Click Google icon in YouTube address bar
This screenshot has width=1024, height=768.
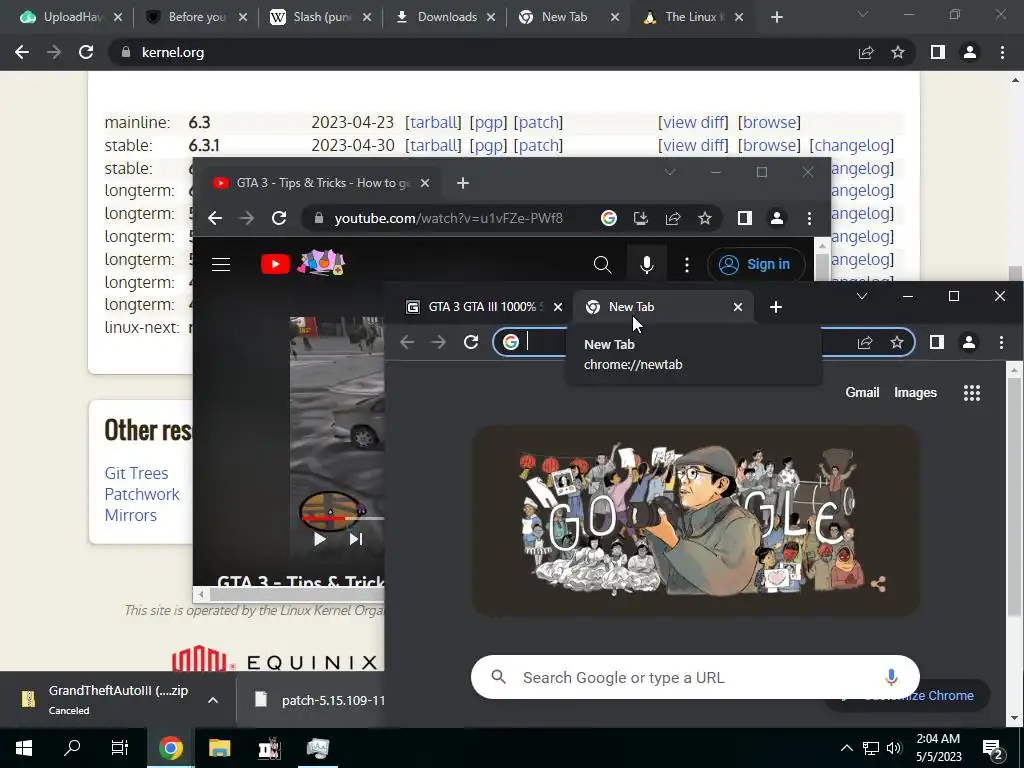[x=609, y=218]
